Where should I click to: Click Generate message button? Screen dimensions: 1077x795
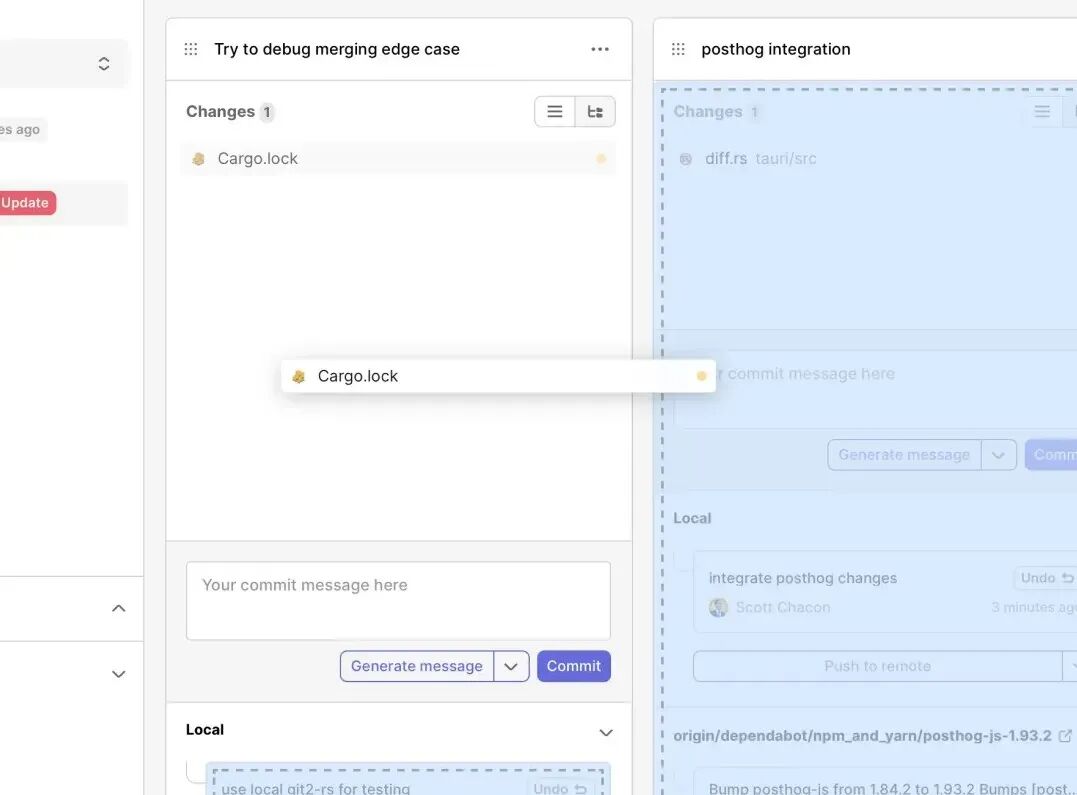417,666
